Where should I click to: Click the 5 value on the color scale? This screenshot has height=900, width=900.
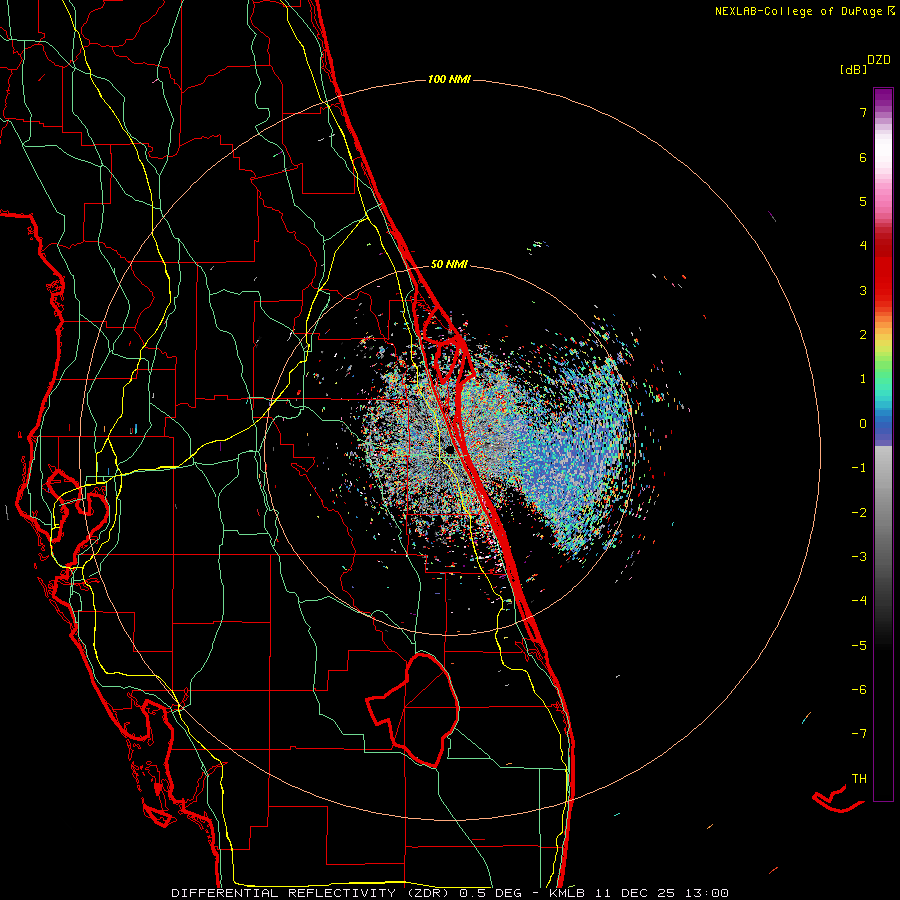[x=863, y=201]
